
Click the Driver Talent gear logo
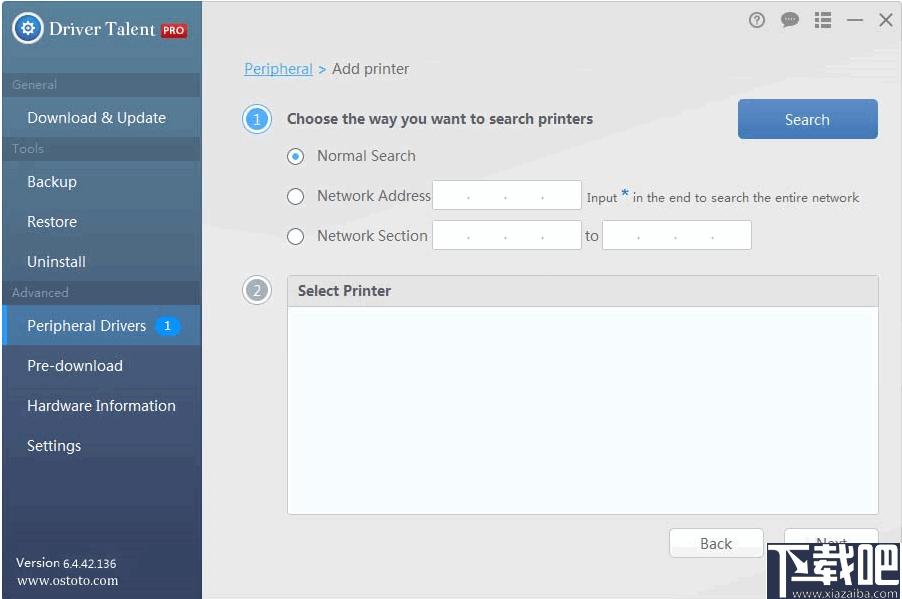28,28
